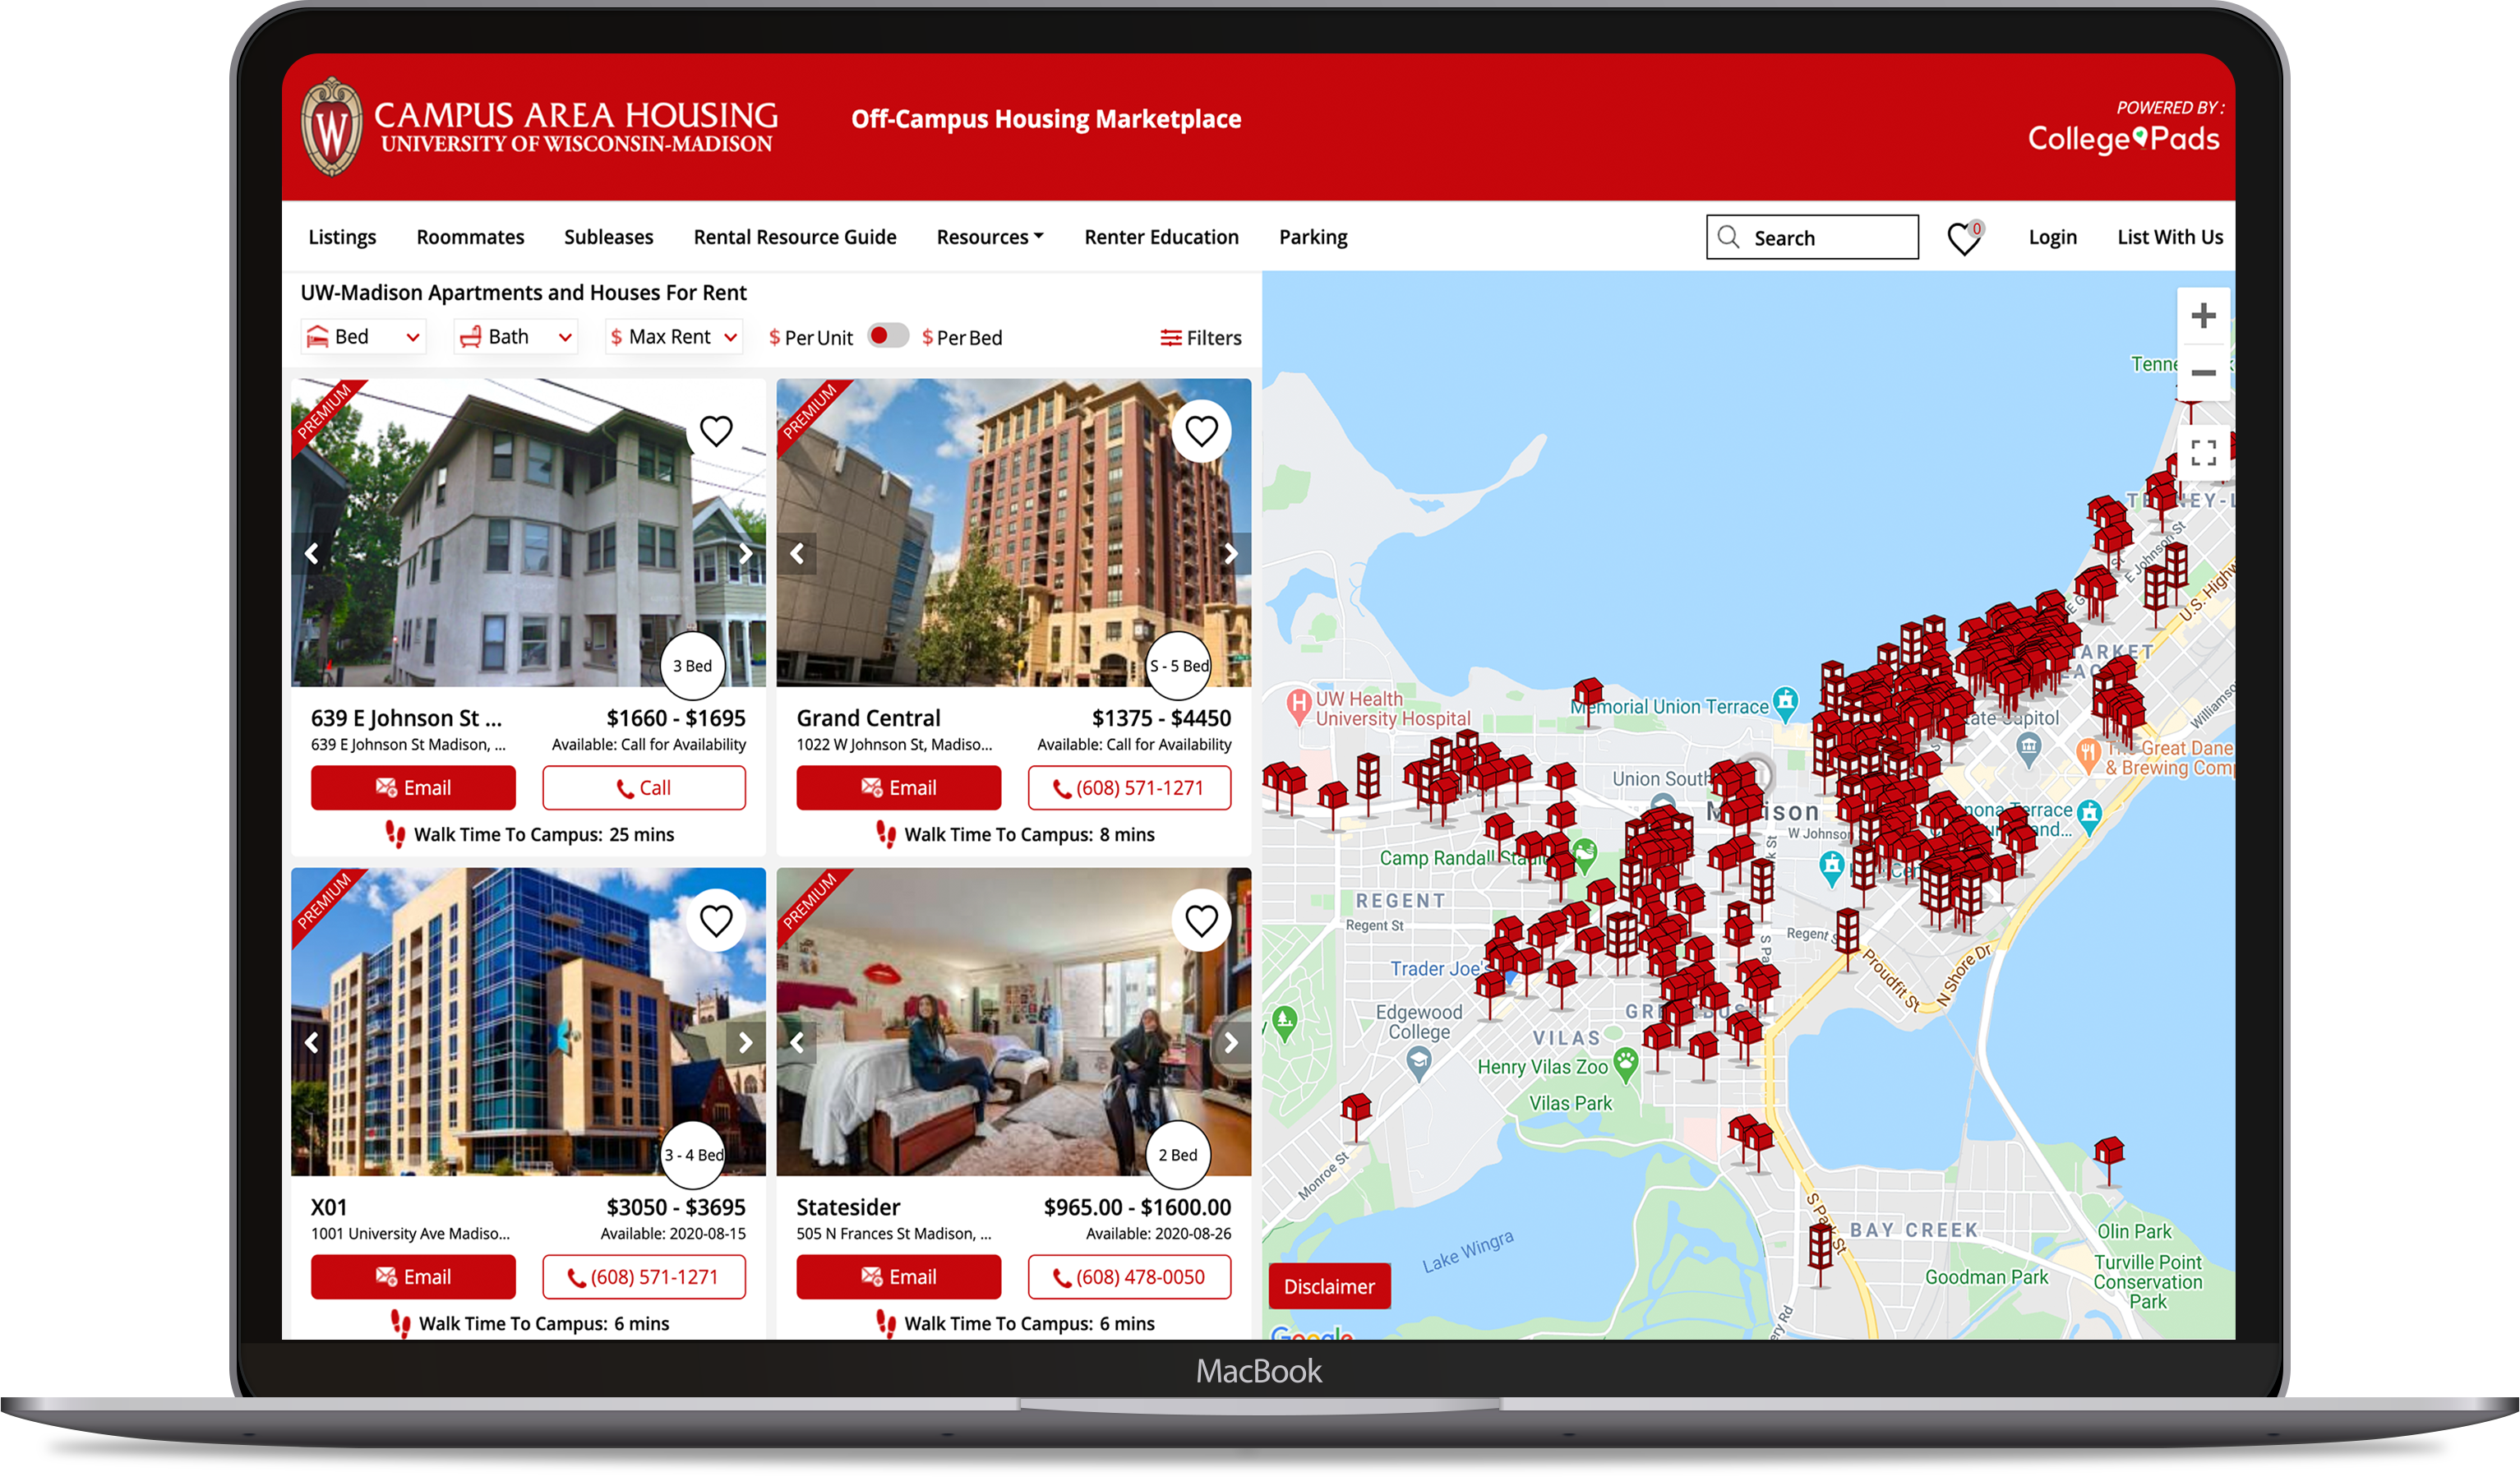
Task: Open the Bed dropdown filter
Action: click(x=363, y=337)
